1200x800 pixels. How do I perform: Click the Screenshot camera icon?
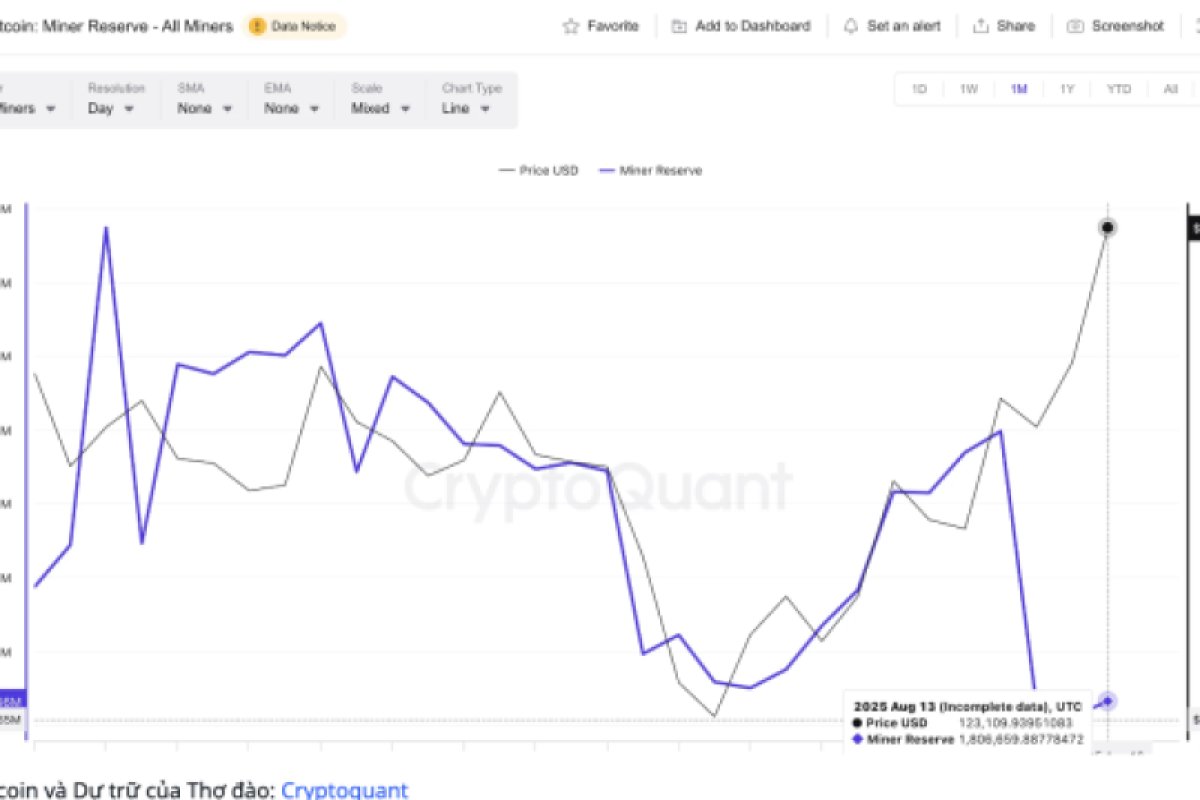(x=1075, y=27)
